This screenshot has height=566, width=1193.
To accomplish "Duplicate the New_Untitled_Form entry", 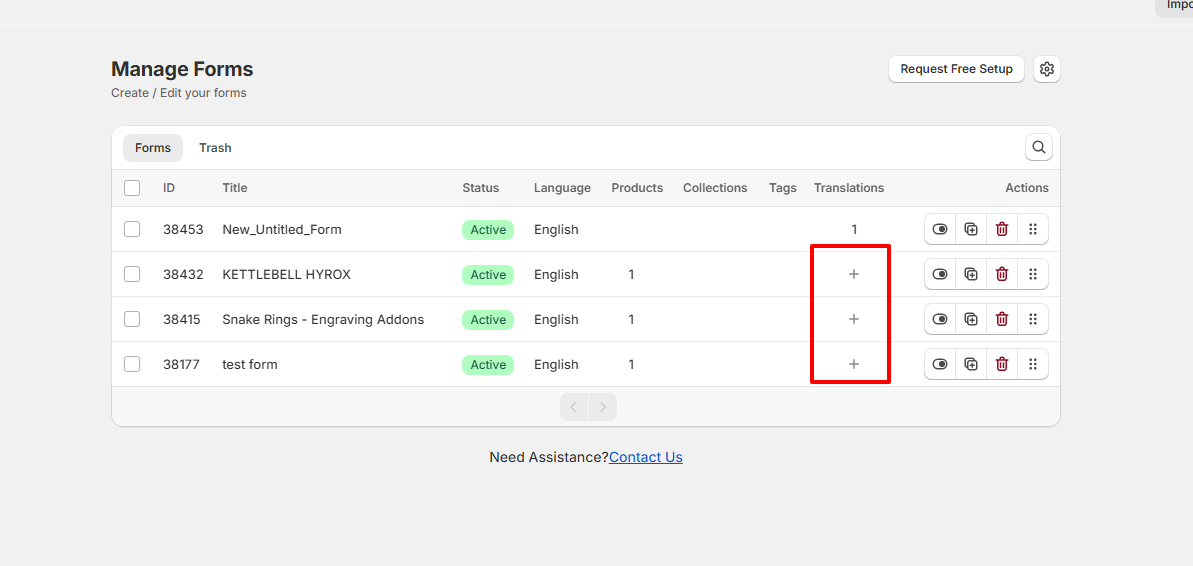I will 970,229.
